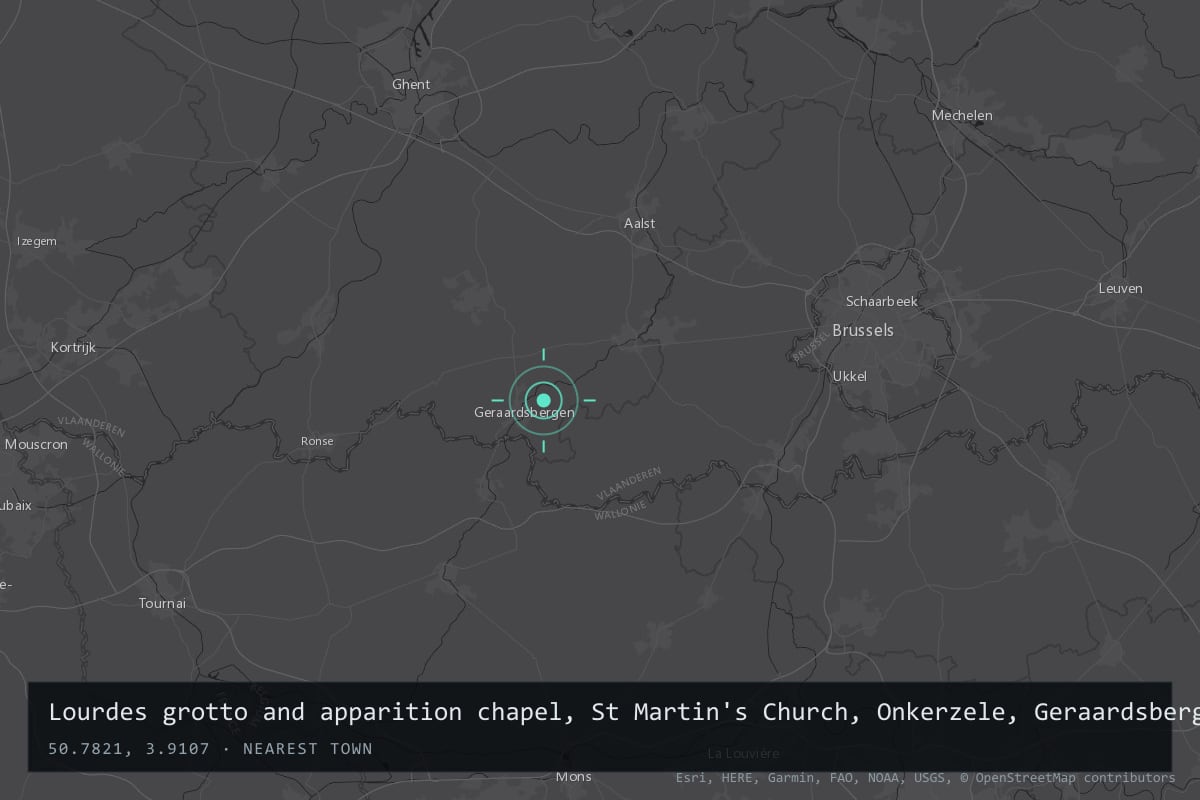Click the Schaarbeek label

click(882, 301)
